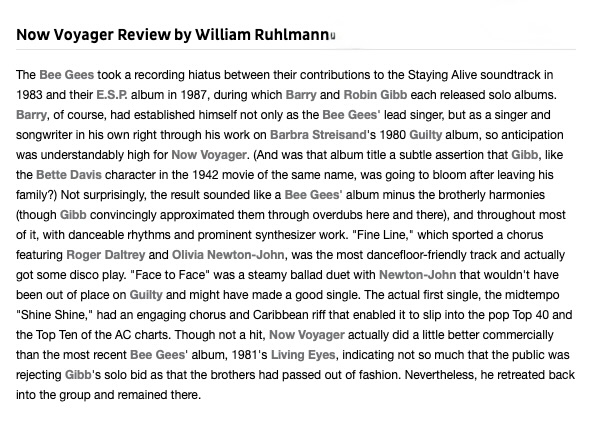Open Gibb link after 'rejecting'

[78, 375]
